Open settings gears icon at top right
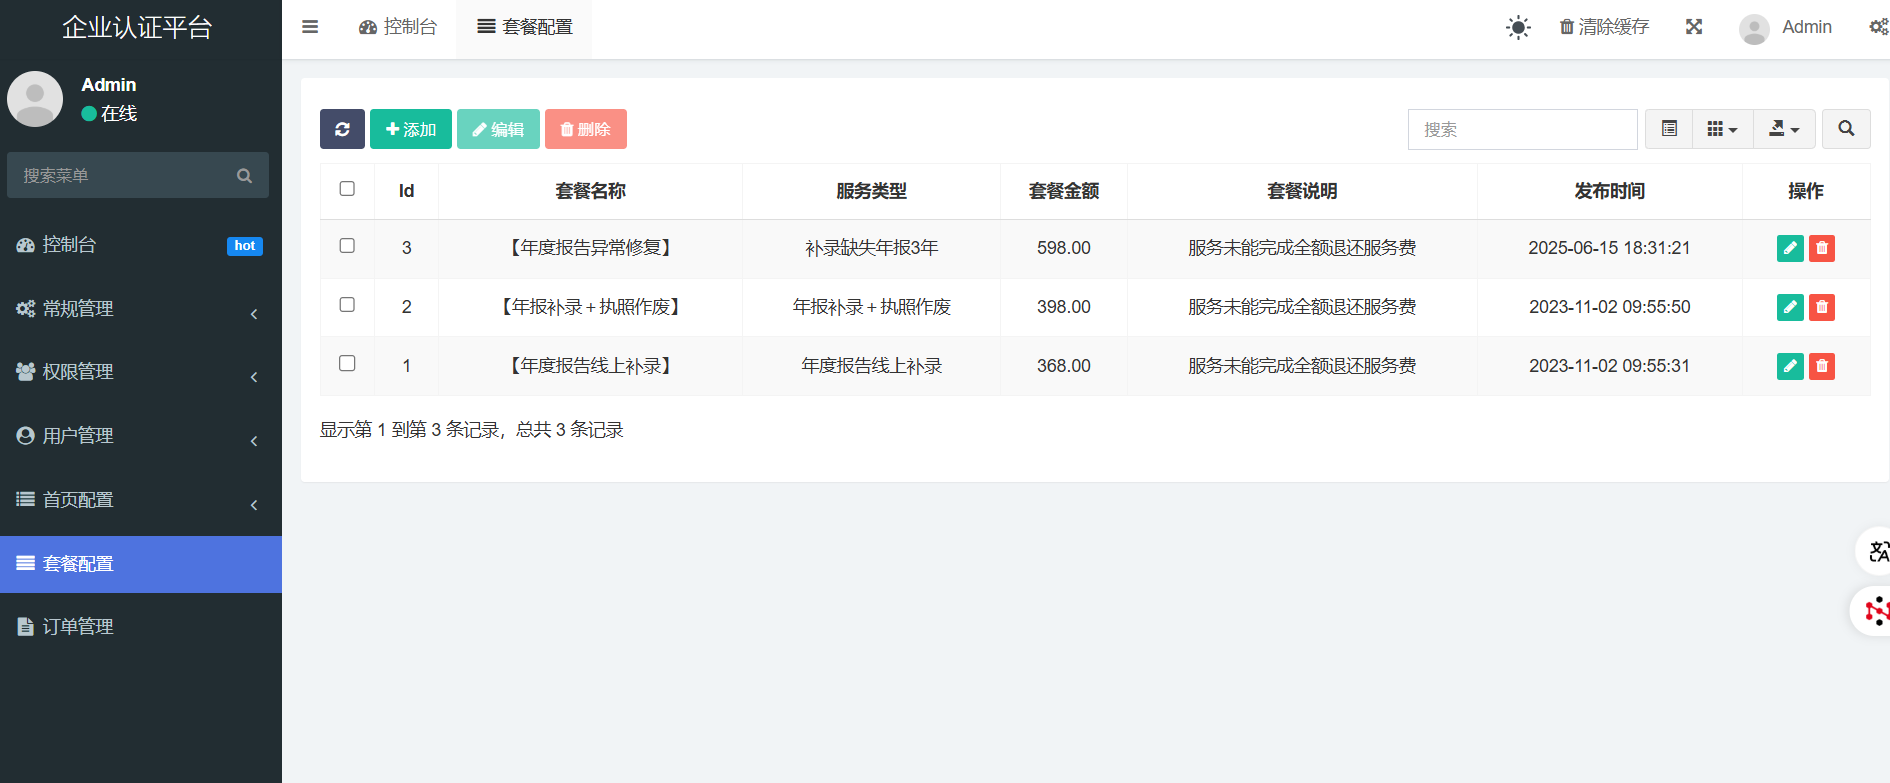The image size is (1890, 783). coord(1879,27)
